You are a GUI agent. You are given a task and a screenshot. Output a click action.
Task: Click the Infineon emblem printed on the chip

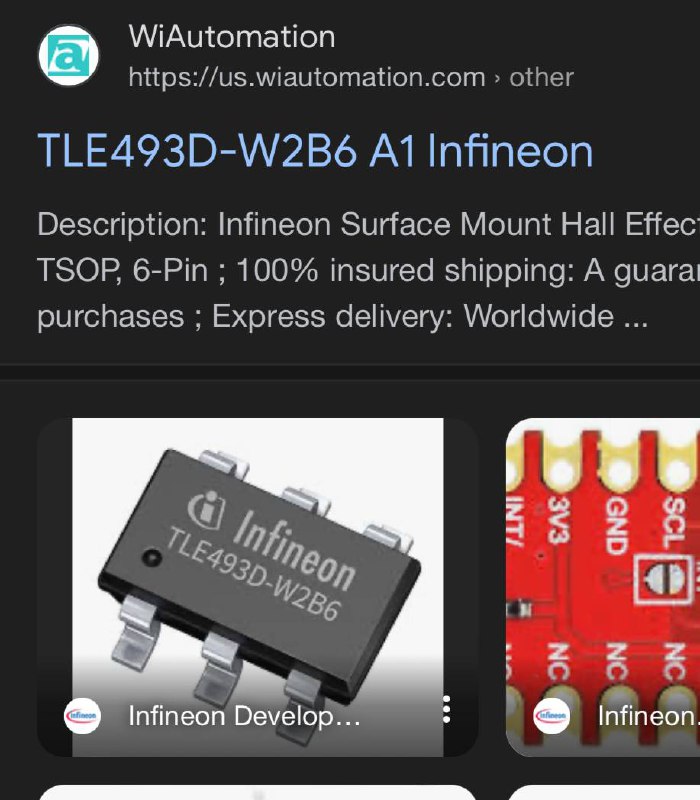click(206, 508)
